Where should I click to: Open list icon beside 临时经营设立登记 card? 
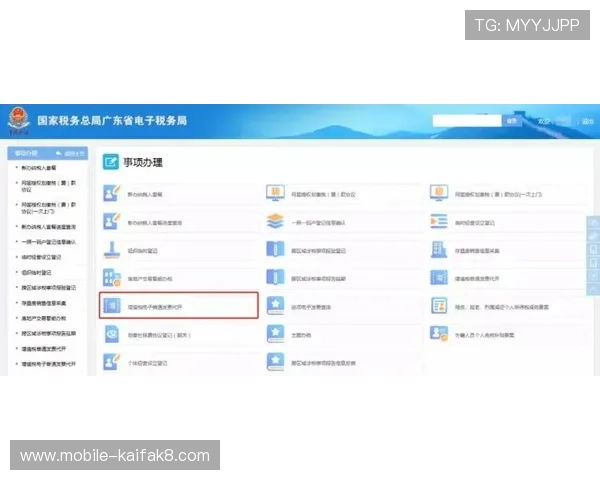439,222
